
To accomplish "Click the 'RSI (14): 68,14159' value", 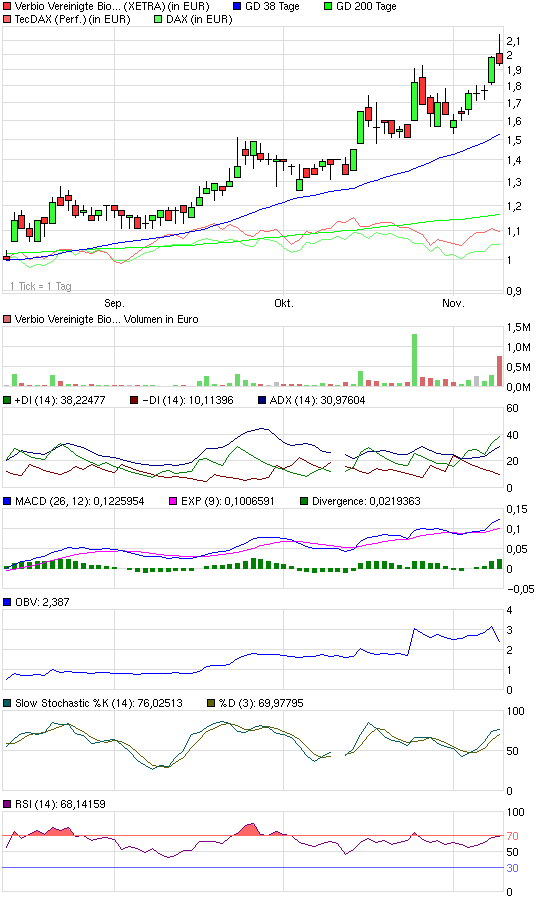I will pyautogui.click(x=60, y=804).
